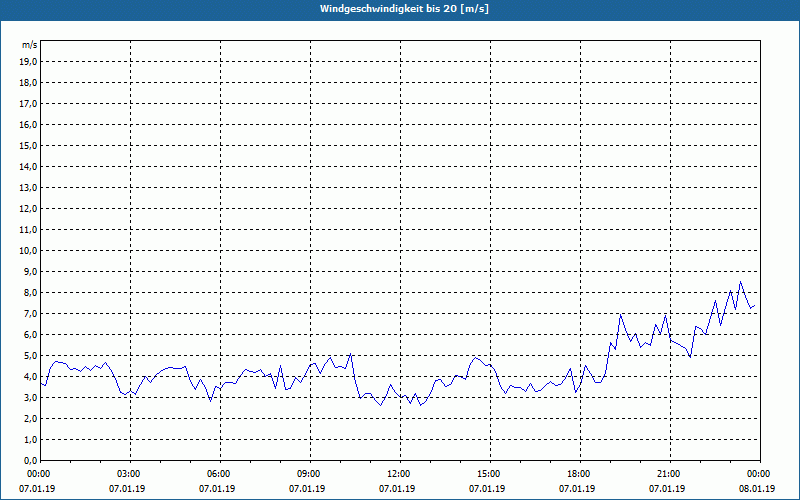800x500 pixels.
Task: Click the m/s unit label on the y-axis
Action: [x=30, y=45]
